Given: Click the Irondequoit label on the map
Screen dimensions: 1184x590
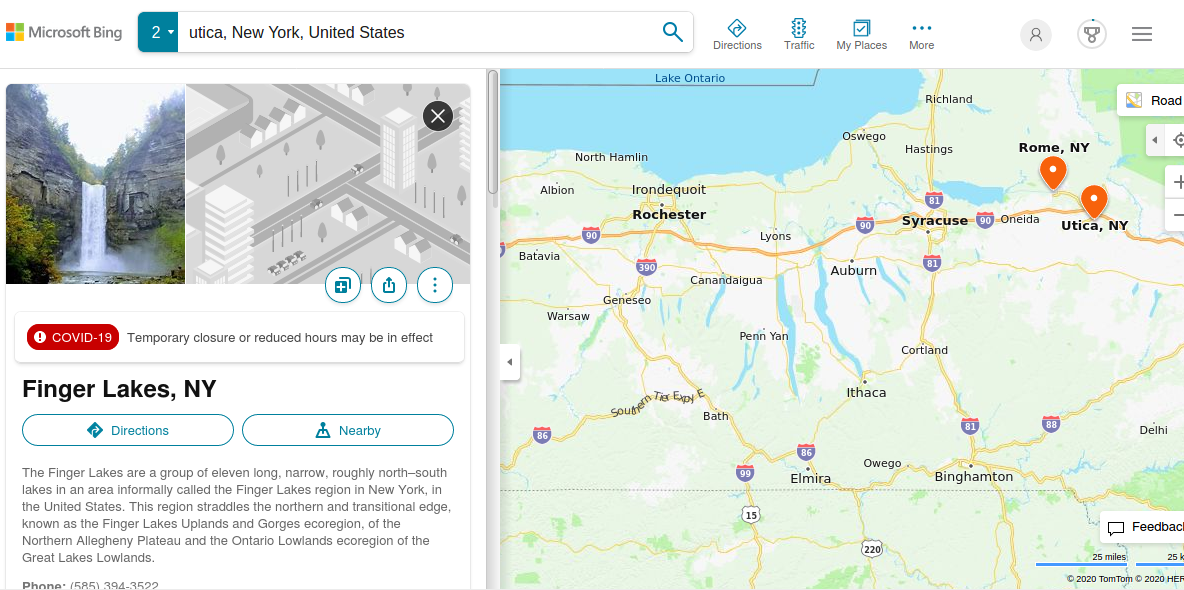Looking at the screenshot, I should pos(669,190).
